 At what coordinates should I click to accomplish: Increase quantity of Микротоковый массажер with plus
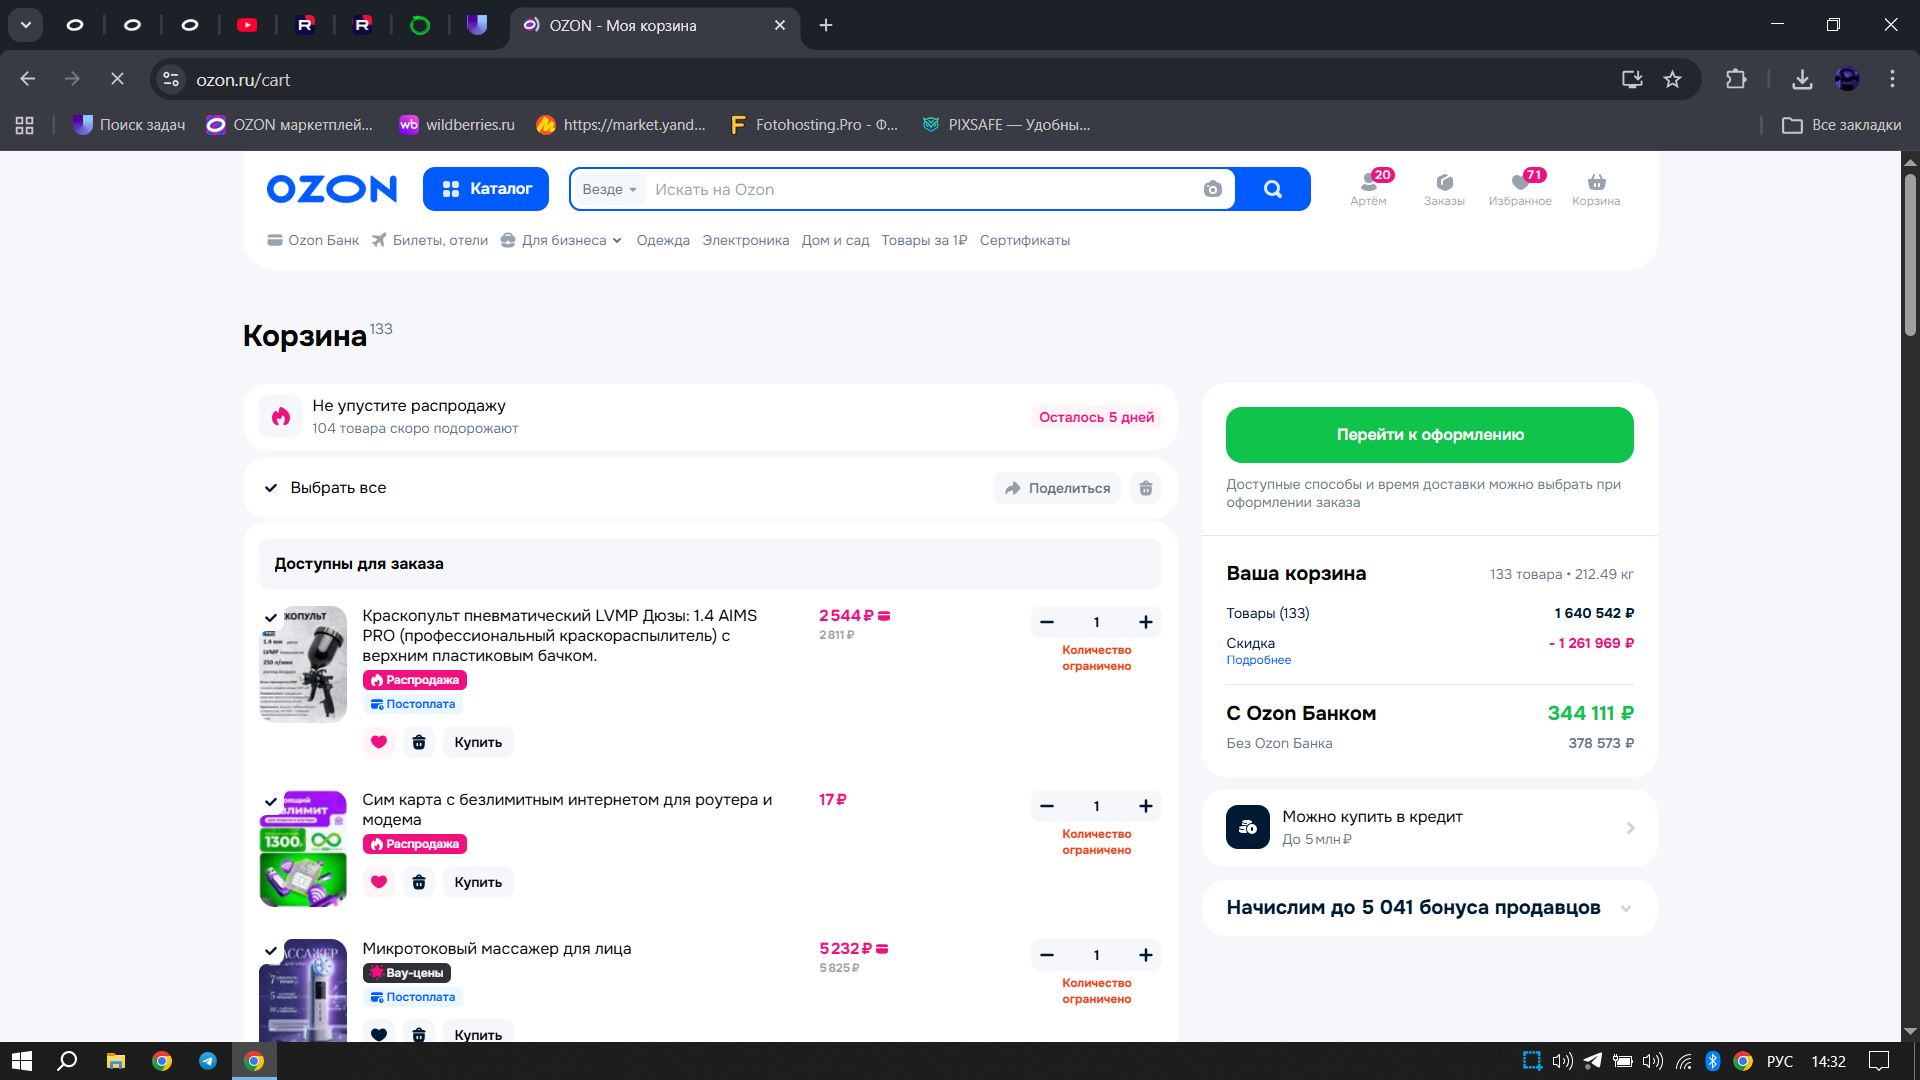[1146, 955]
